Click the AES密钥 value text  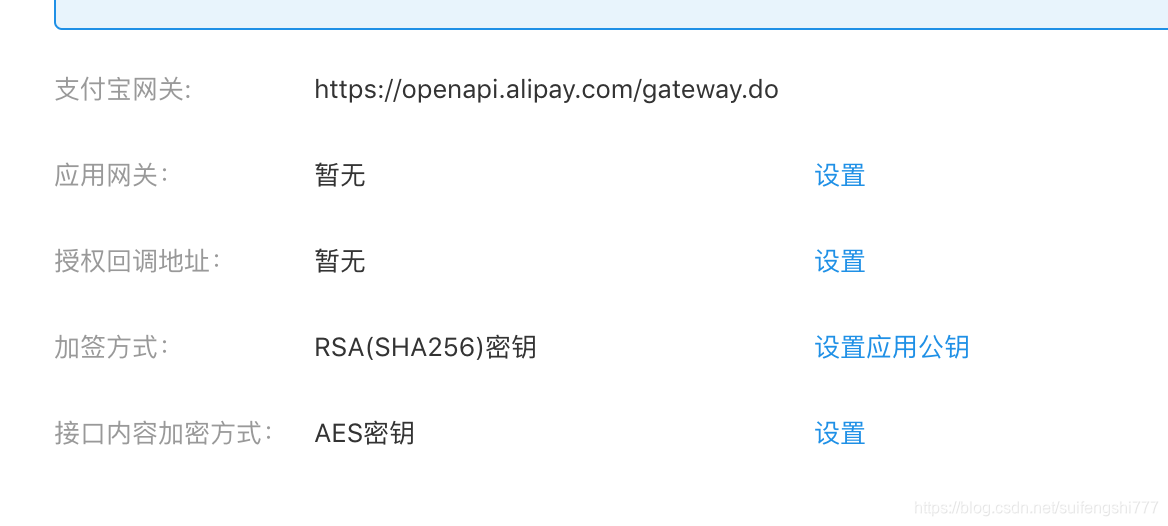(x=364, y=433)
